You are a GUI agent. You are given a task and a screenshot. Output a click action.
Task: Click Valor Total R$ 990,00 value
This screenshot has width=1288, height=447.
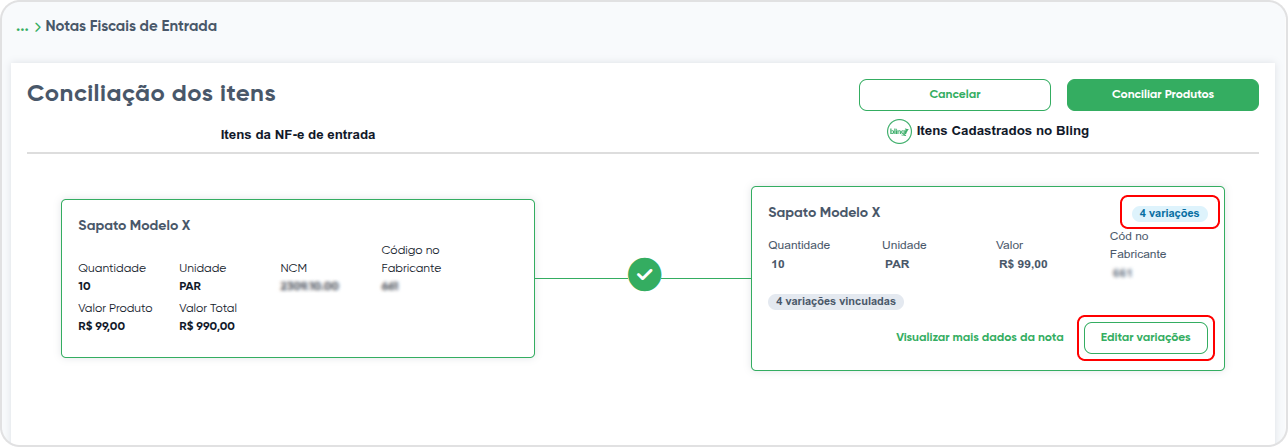point(207,326)
